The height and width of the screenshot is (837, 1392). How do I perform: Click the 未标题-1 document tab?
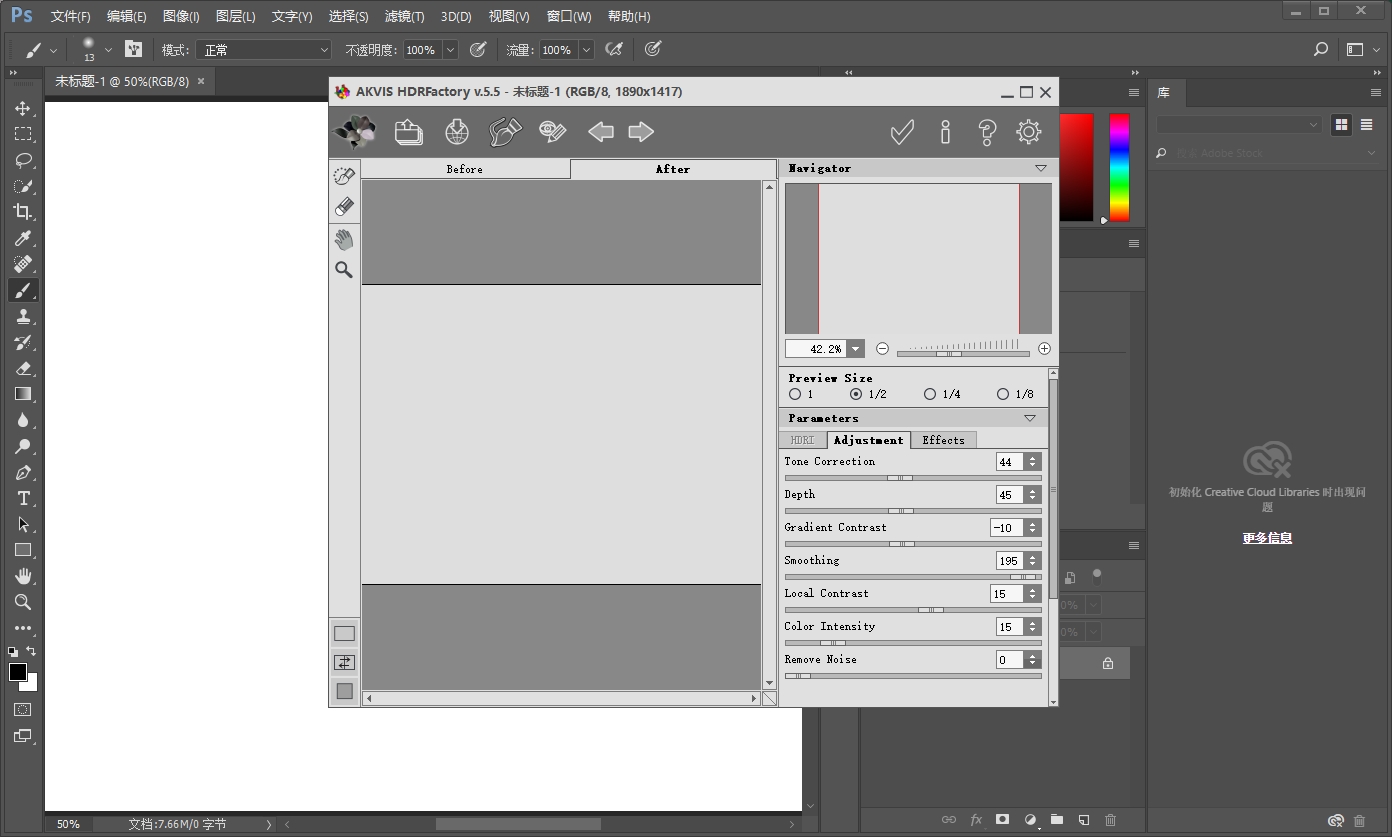[122, 82]
